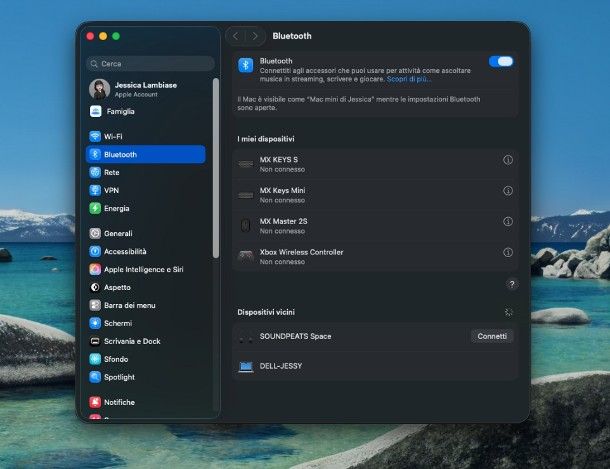Image resolution: width=610 pixels, height=469 pixels.
Task: Select Wi-Fi label in the sidebar
Action: point(113,136)
